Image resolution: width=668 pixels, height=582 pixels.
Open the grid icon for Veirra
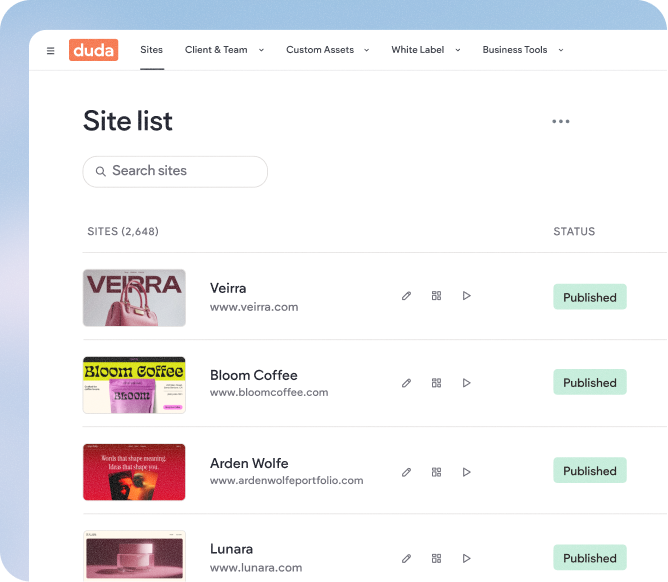[436, 296]
